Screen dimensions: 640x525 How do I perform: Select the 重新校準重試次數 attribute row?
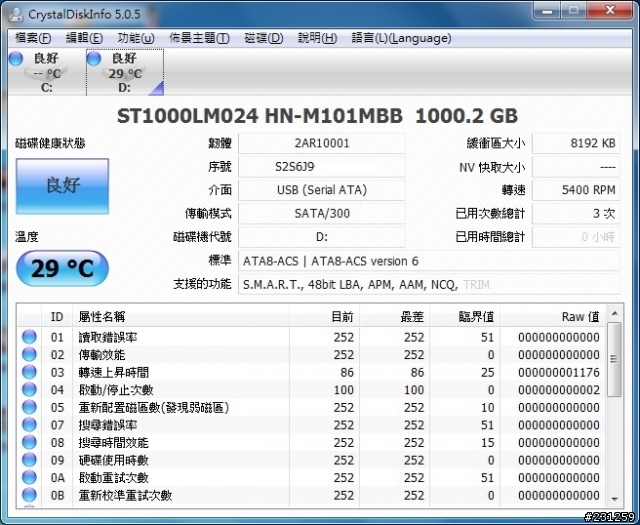click(x=311, y=495)
